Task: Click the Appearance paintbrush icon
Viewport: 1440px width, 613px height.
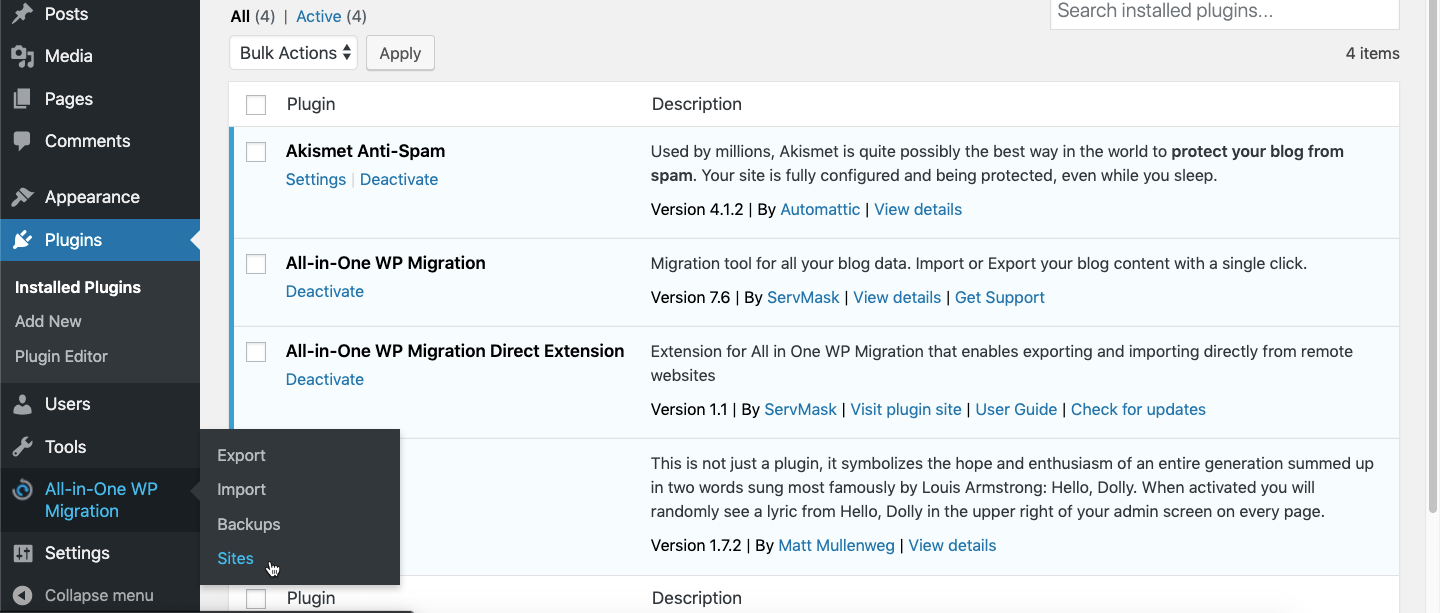Action: (x=22, y=197)
